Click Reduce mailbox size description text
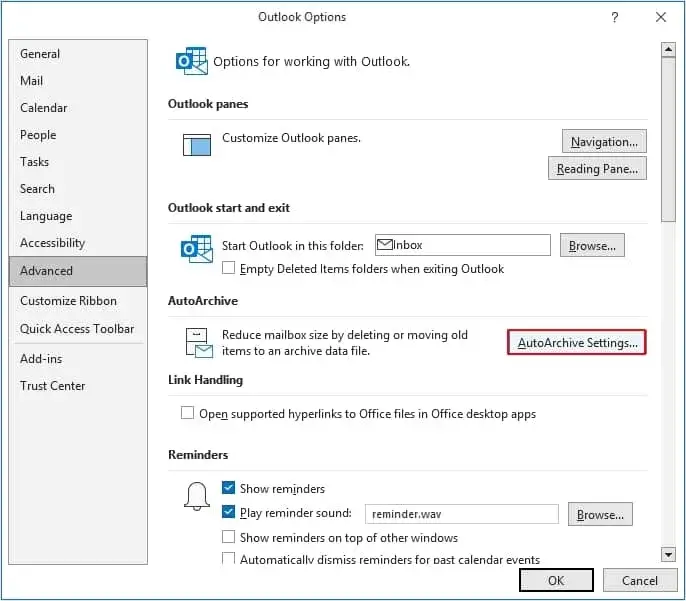Image resolution: width=686 pixels, height=601 pixels. [345, 343]
